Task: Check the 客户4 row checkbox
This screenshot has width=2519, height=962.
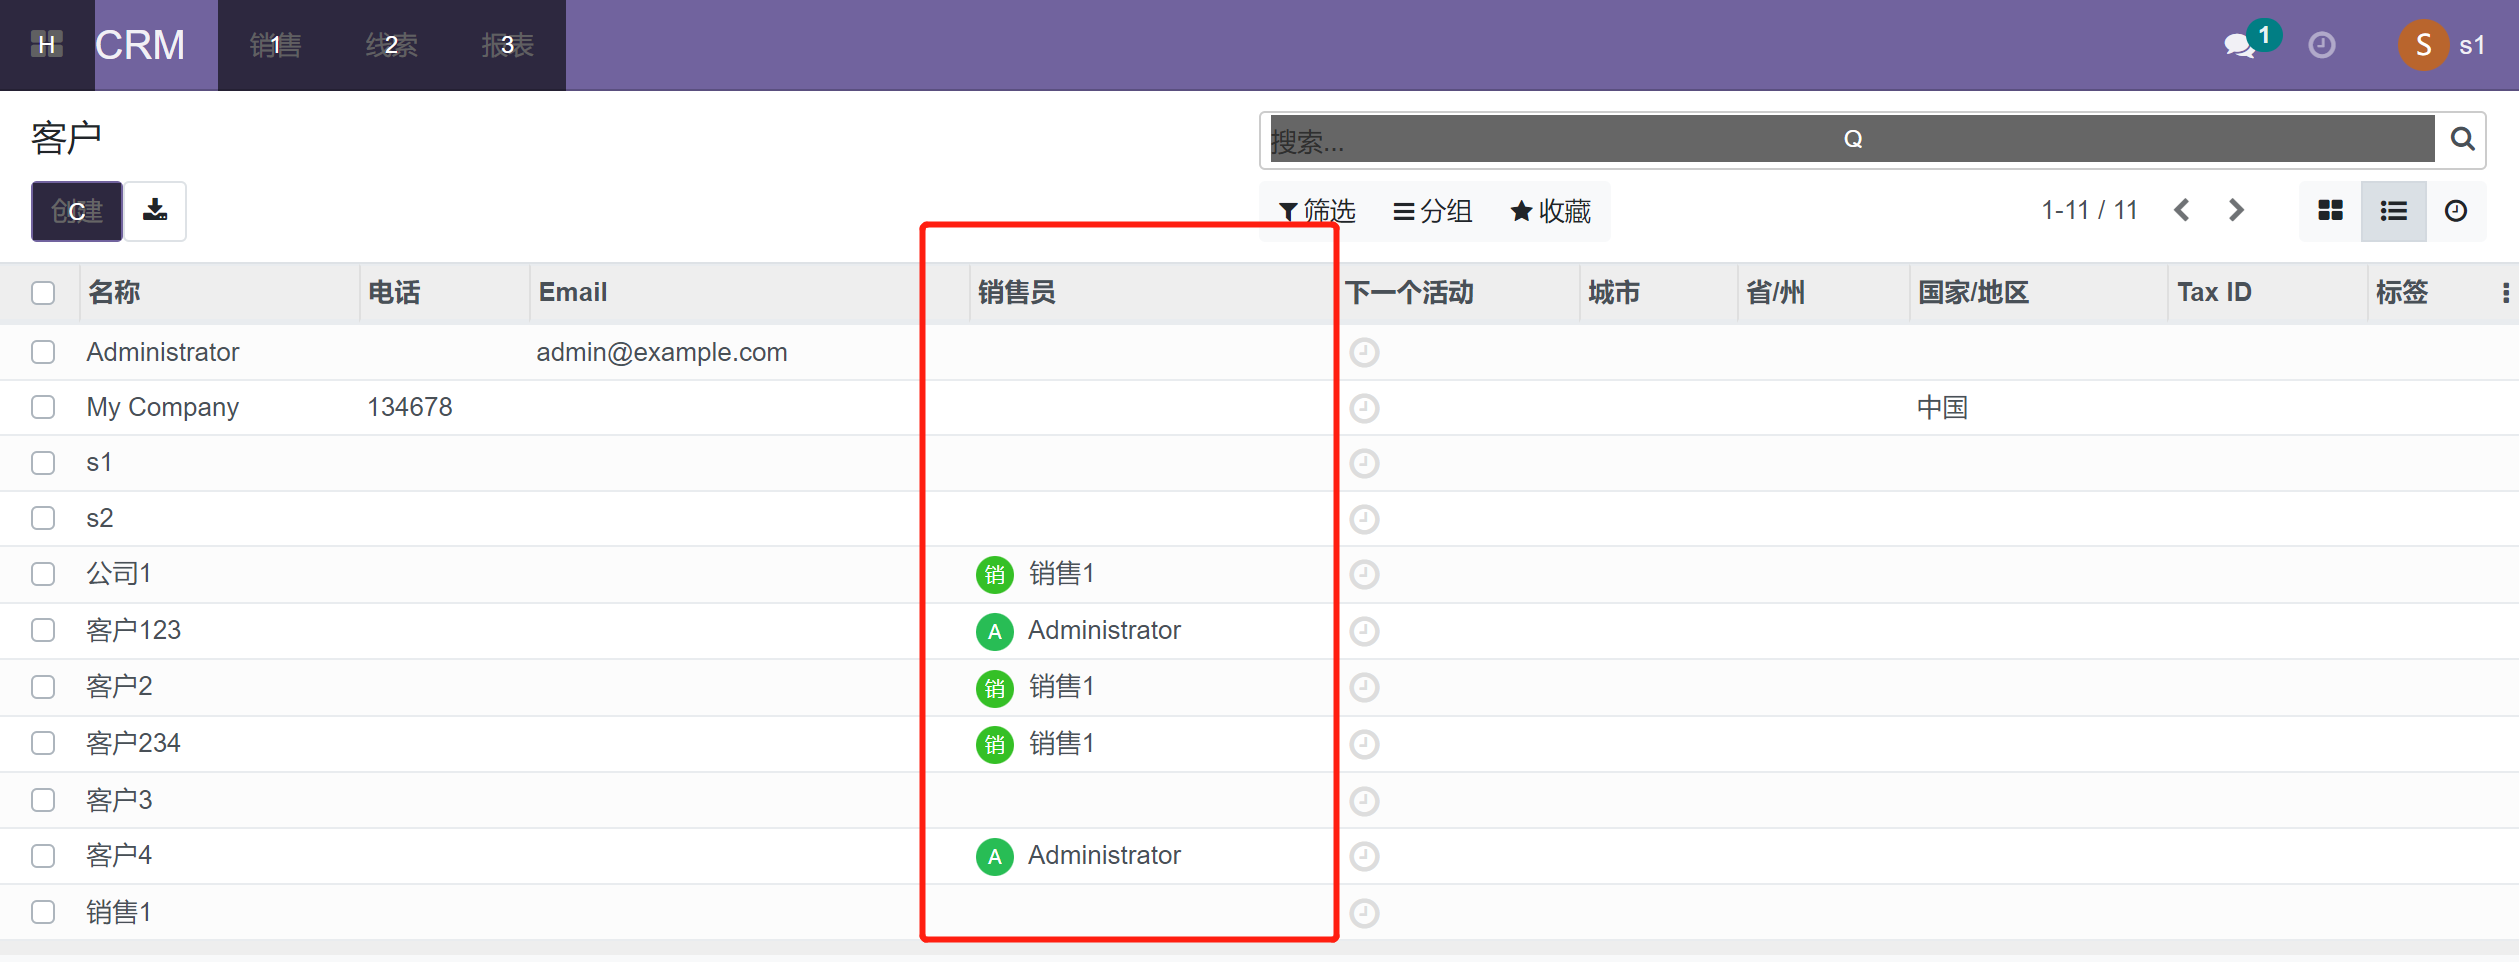Action: click(x=43, y=856)
